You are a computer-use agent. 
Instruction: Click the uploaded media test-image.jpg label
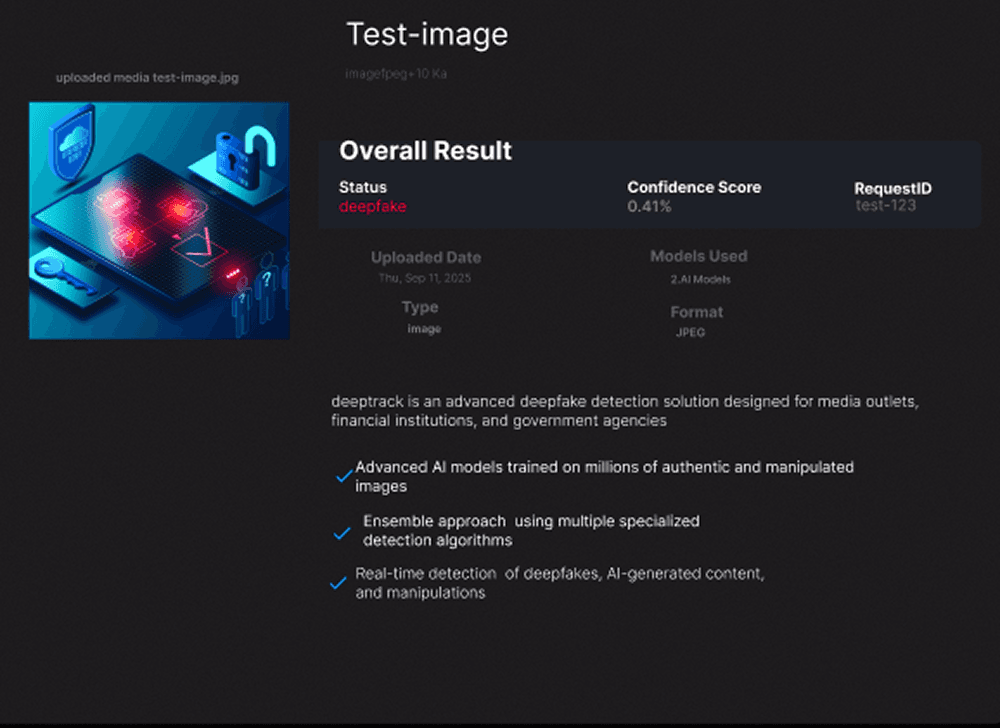(147, 77)
